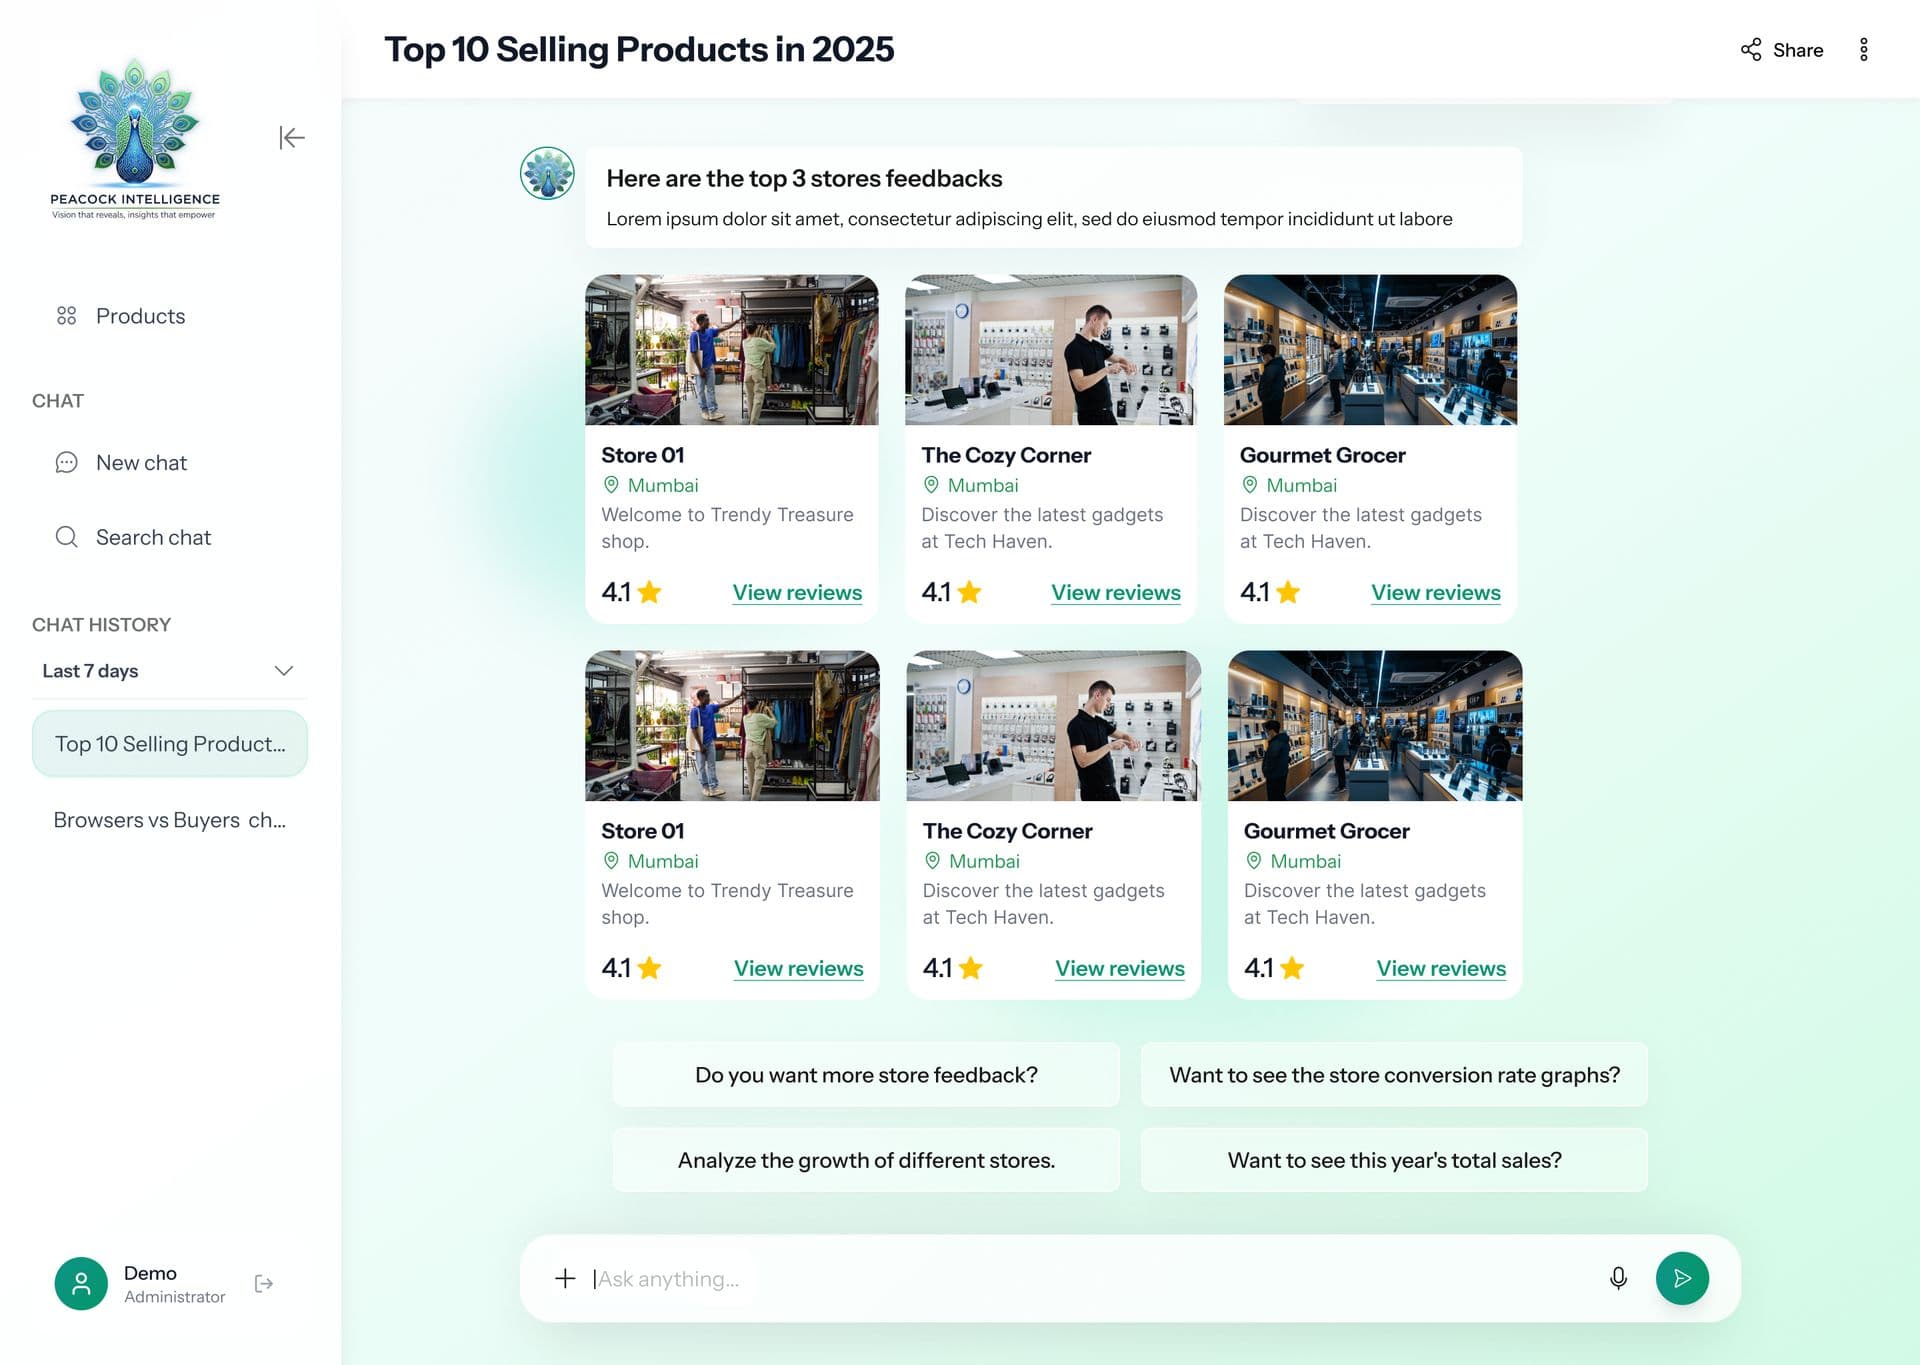The image size is (1920, 1365).
Task: View reviews for first-row Store 01
Action: point(797,593)
